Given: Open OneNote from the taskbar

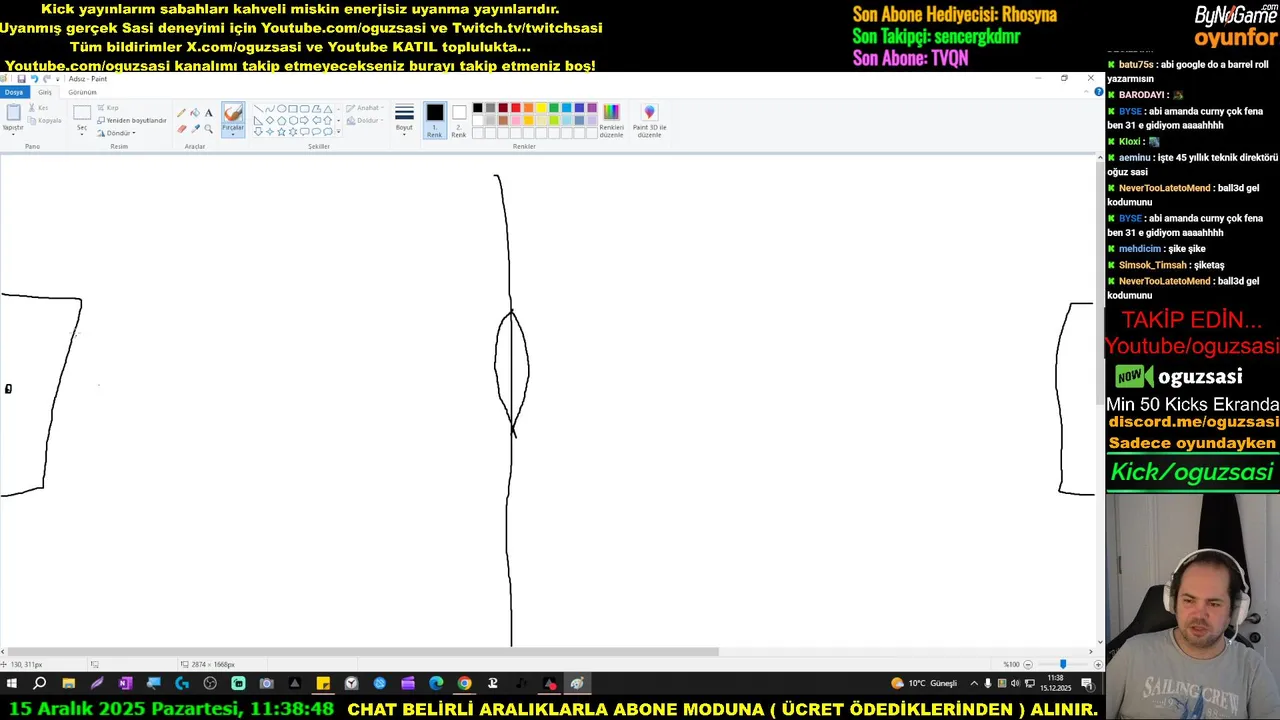Looking at the screenshot, I should pos(125,684).
